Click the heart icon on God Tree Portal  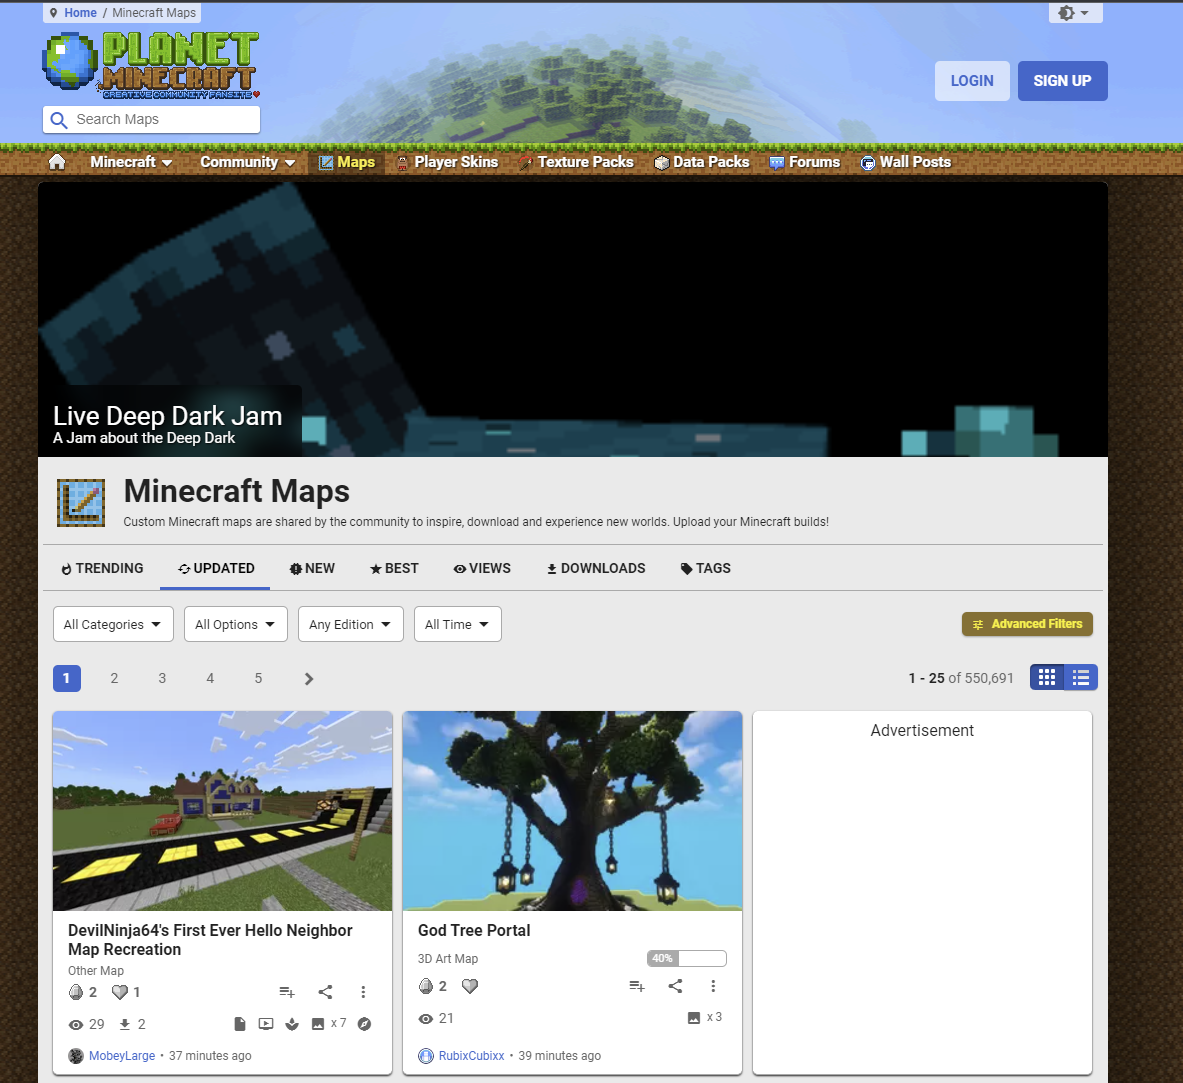470,986
